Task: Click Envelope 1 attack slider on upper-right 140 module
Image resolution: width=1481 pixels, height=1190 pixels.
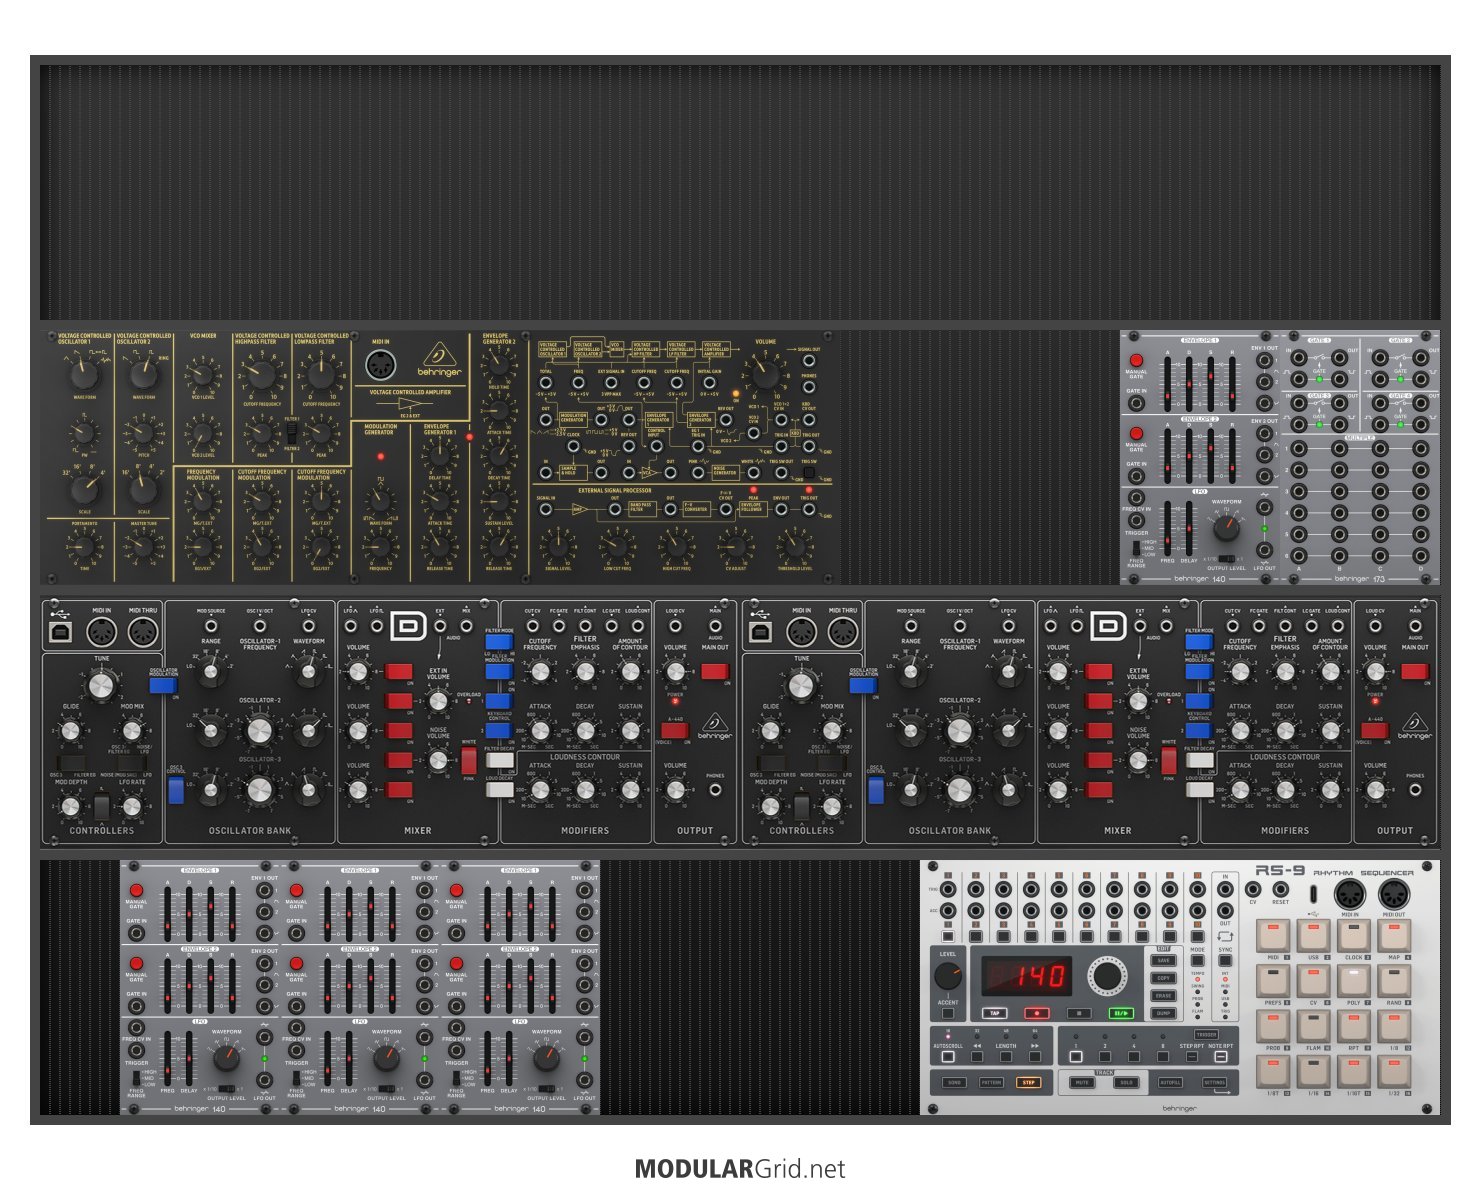Action: [x=1168, y=384]
